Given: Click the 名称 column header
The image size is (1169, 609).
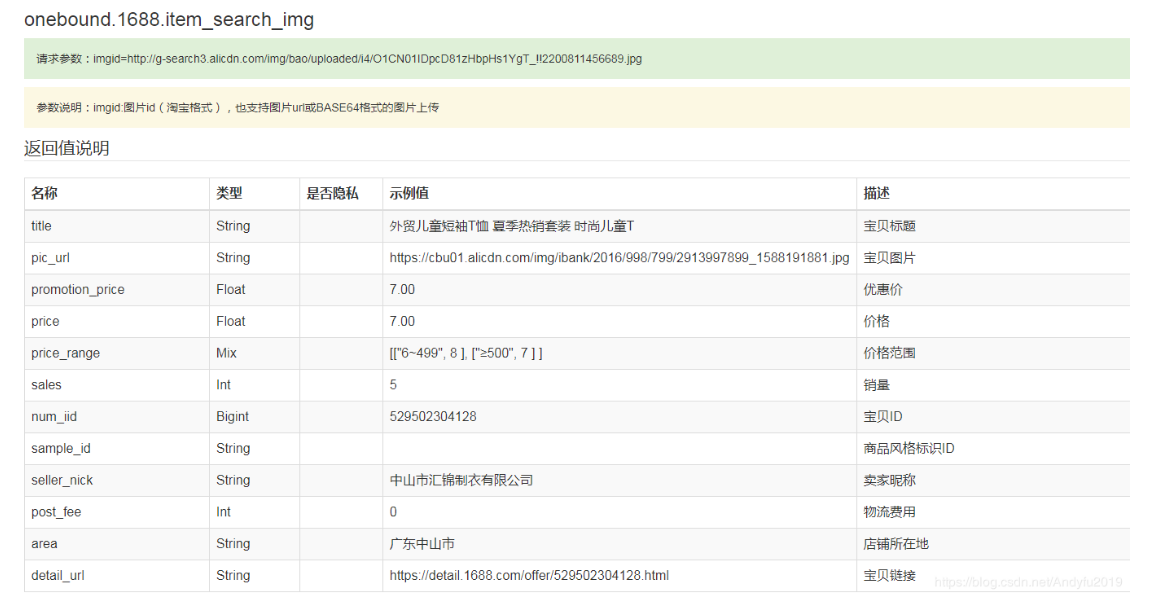Looking at the screenshot, I should [x=45, y=193].
